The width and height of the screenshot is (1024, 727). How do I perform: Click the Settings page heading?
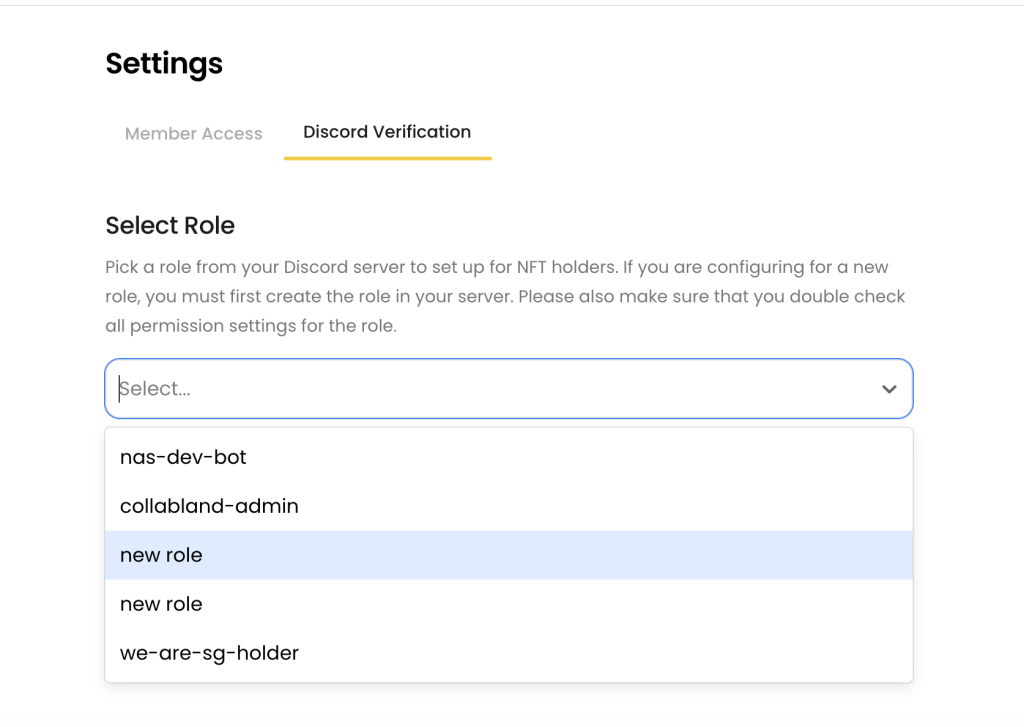163,63
